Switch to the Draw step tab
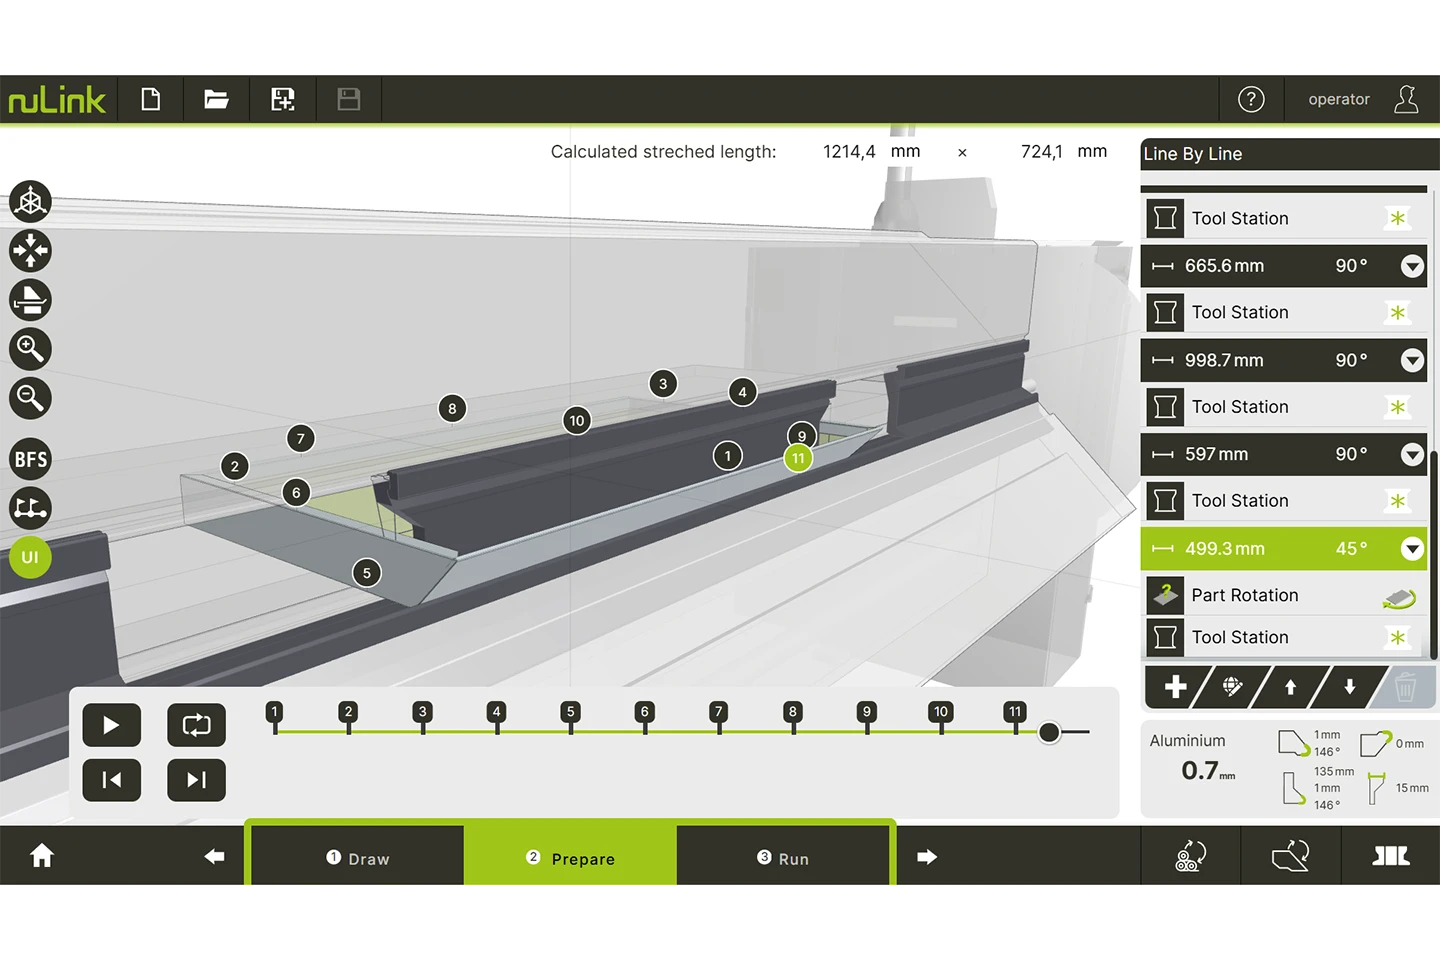The height and width of the screenshot is (960, 1440). coord(356,858)
